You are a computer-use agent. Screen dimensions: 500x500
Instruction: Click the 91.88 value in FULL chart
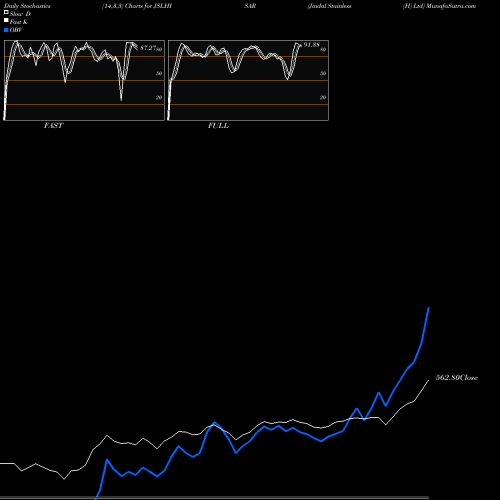pyautogui.click(x=311, y=44)
